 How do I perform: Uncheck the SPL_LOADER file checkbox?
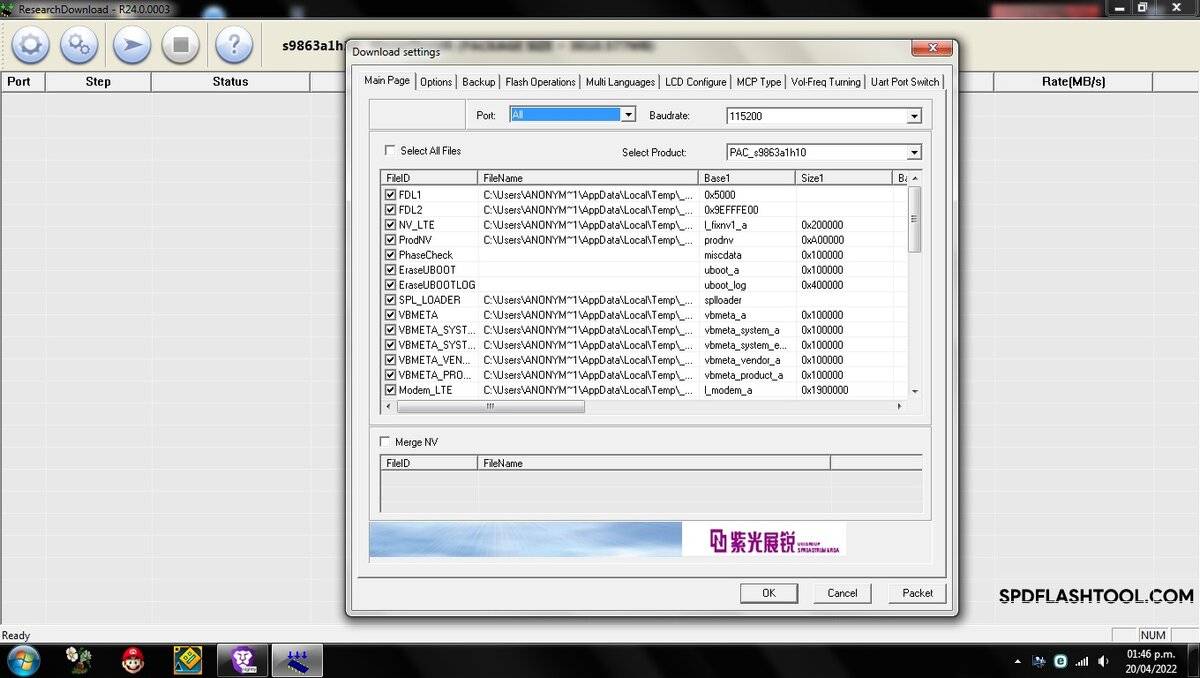390,300
